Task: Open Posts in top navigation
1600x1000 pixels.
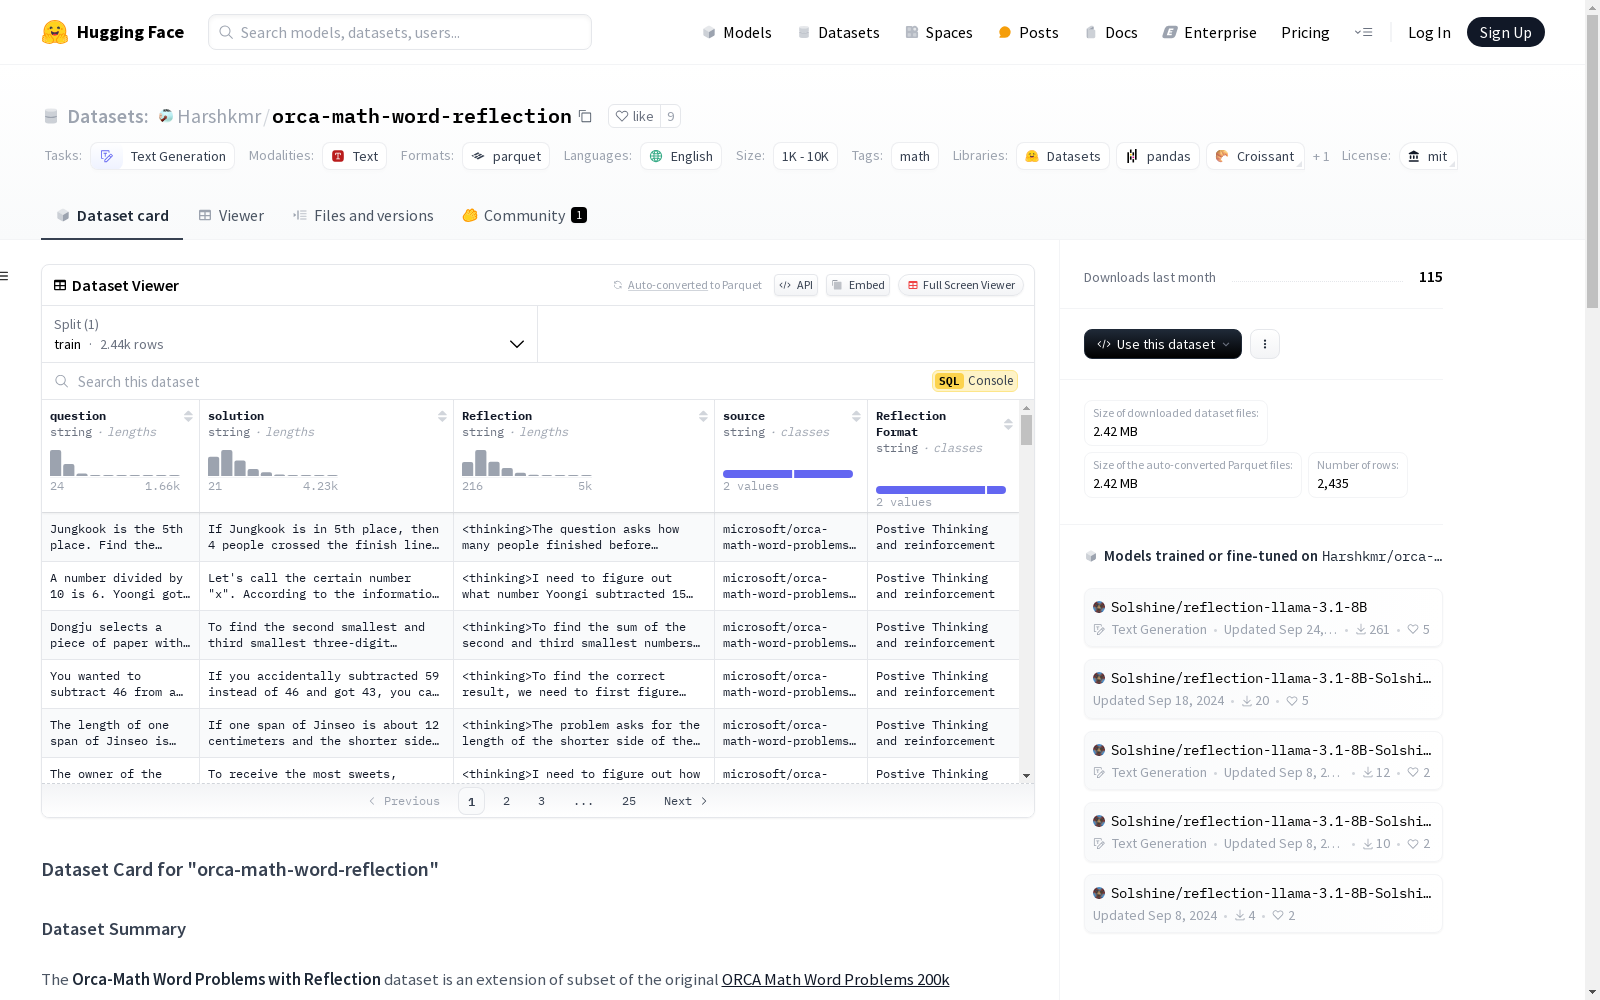Action: 1029,32
